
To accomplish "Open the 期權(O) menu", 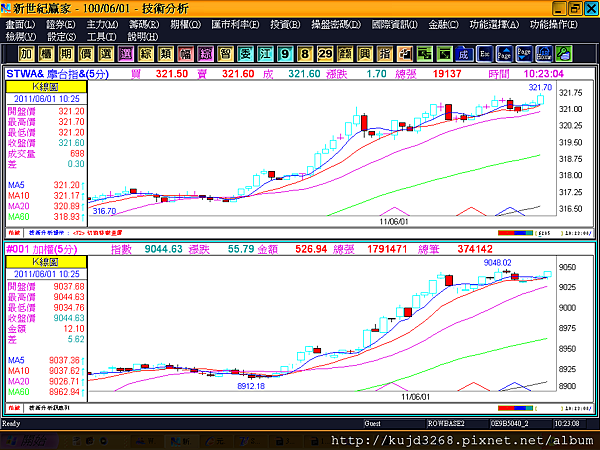I will (186, 24).
